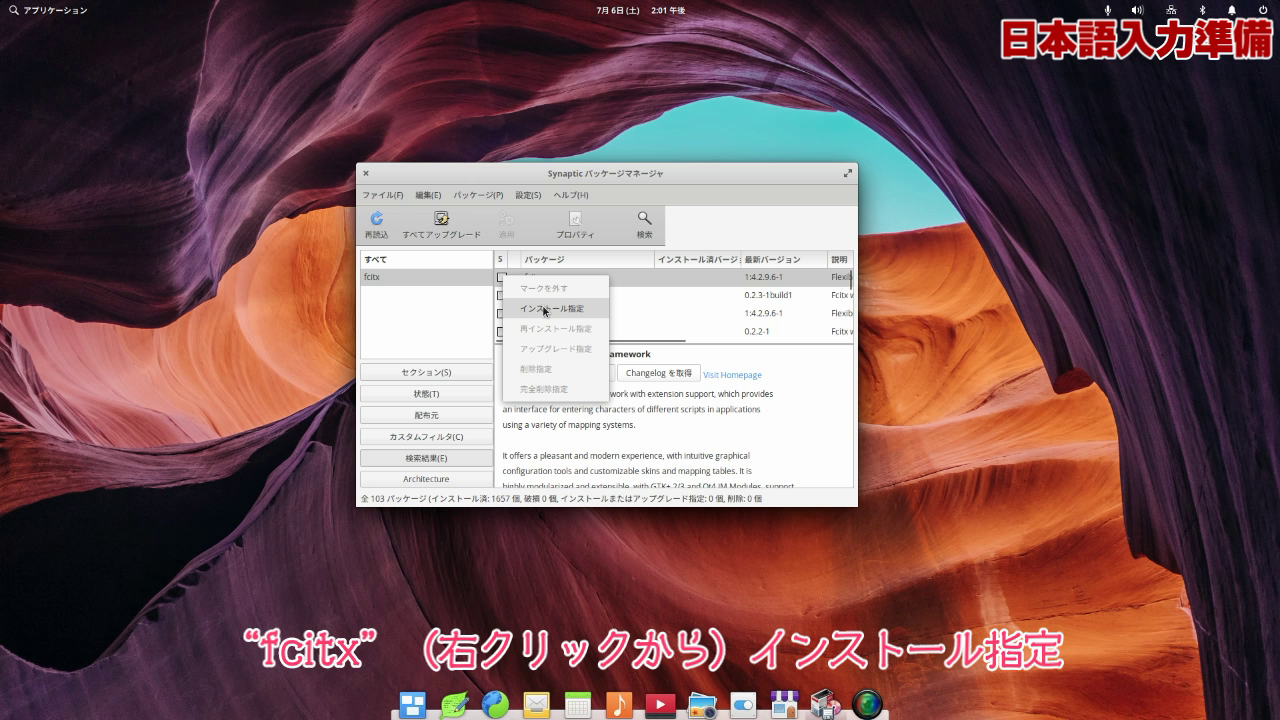
Task: Click the Reload (再読込) toolbar icon
Action: [376, 224]
